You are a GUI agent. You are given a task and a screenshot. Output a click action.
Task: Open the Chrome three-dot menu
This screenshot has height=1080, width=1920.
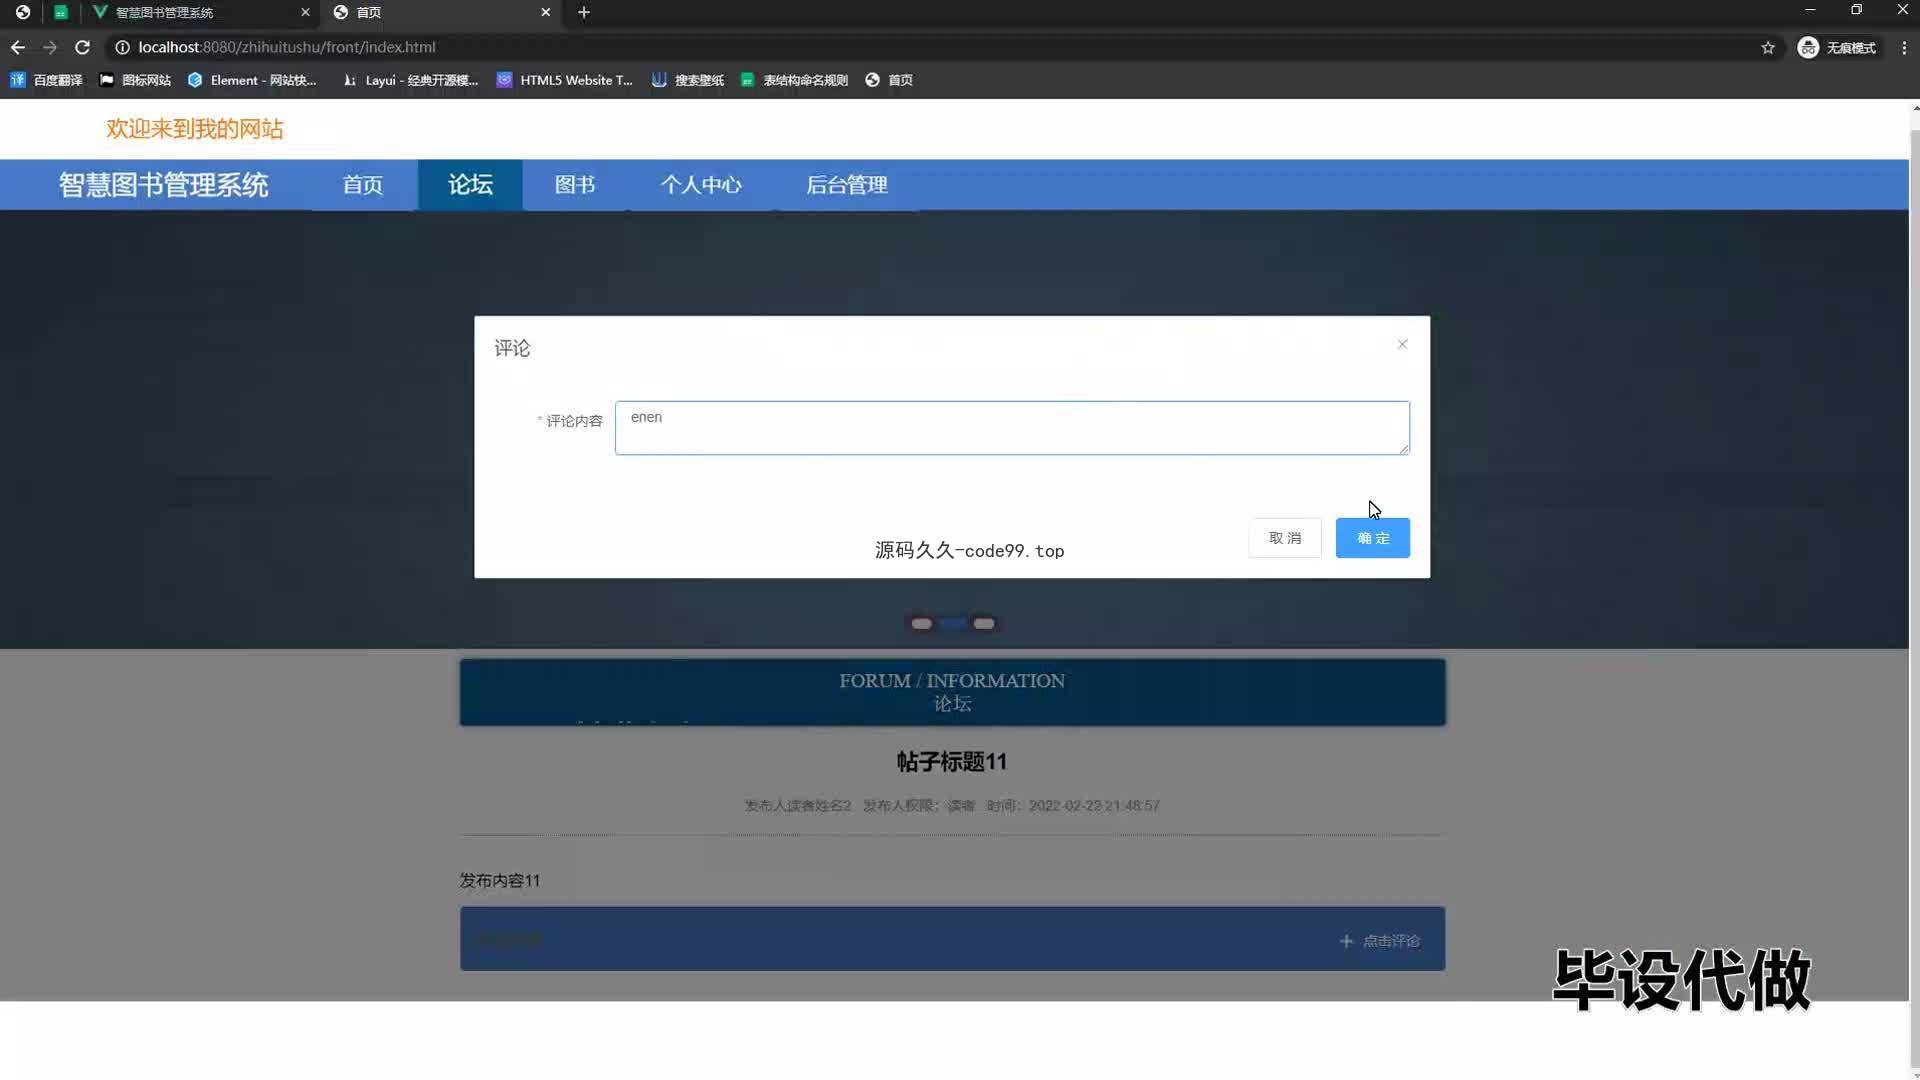1903,47
